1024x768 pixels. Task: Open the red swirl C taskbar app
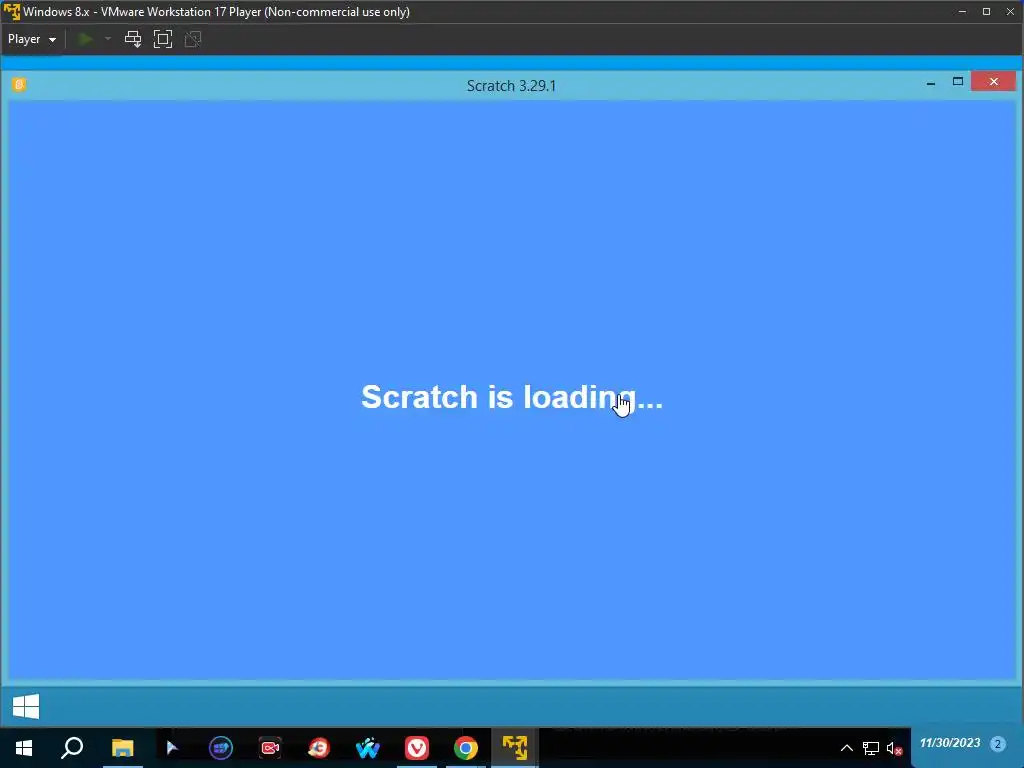[x=319, y=748]
